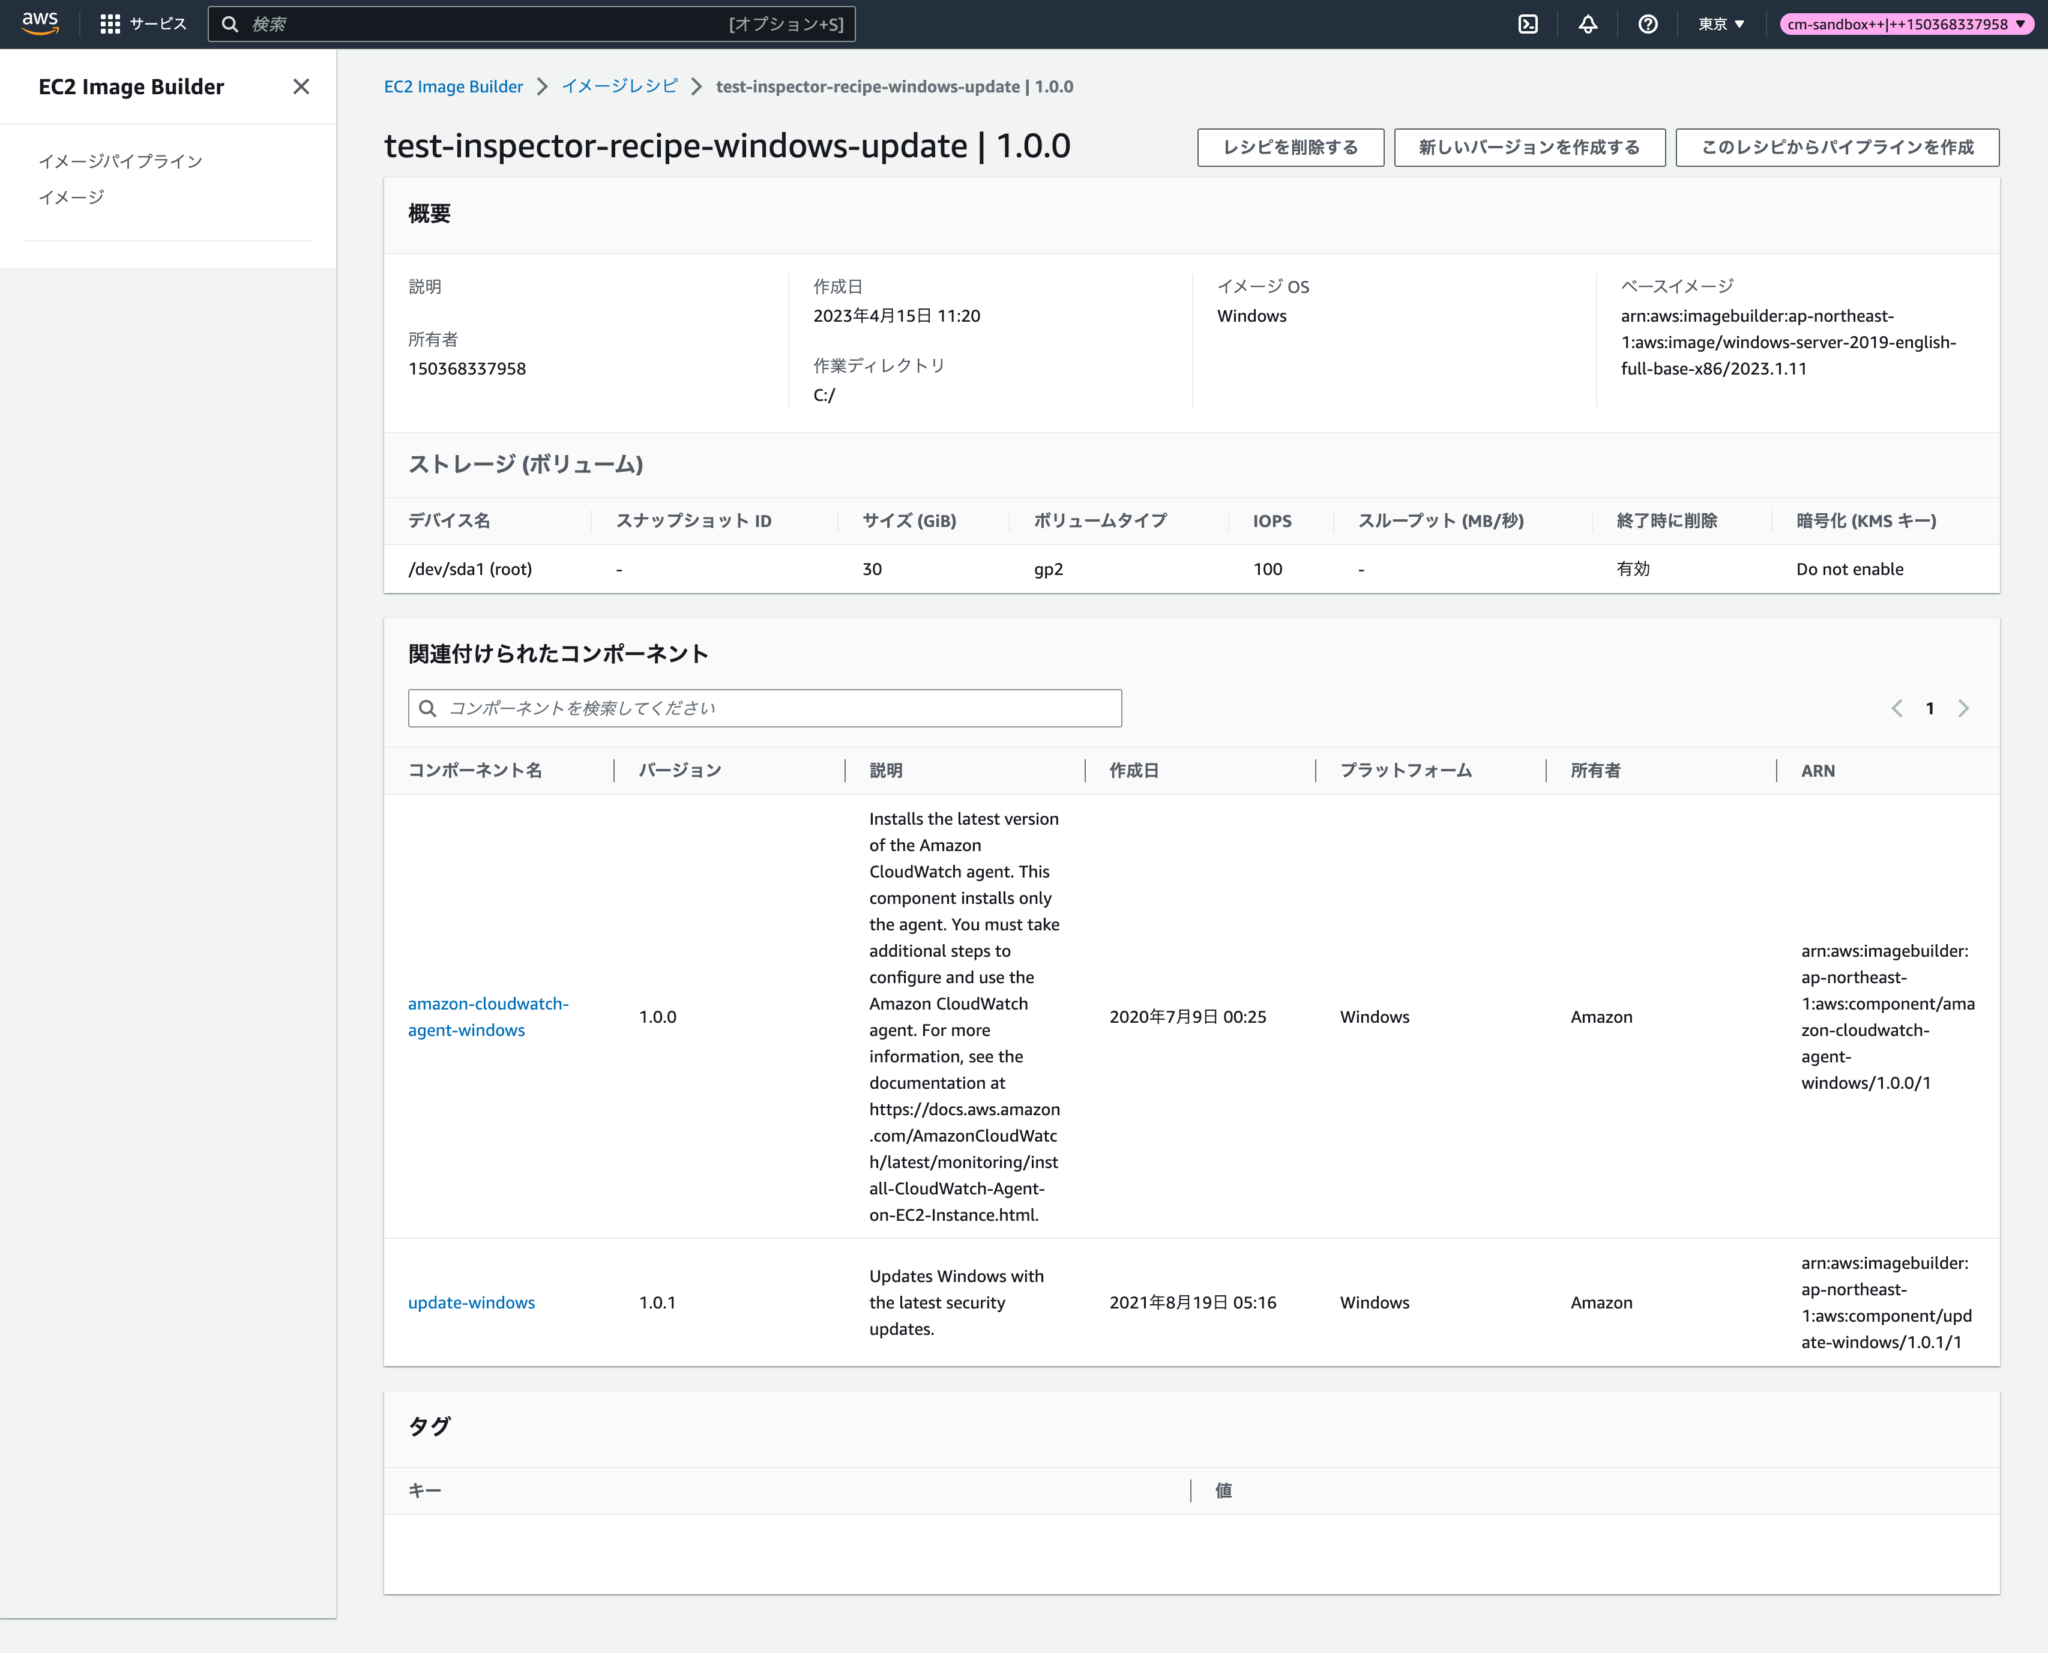Select イメージ in the sidebar

71,197
